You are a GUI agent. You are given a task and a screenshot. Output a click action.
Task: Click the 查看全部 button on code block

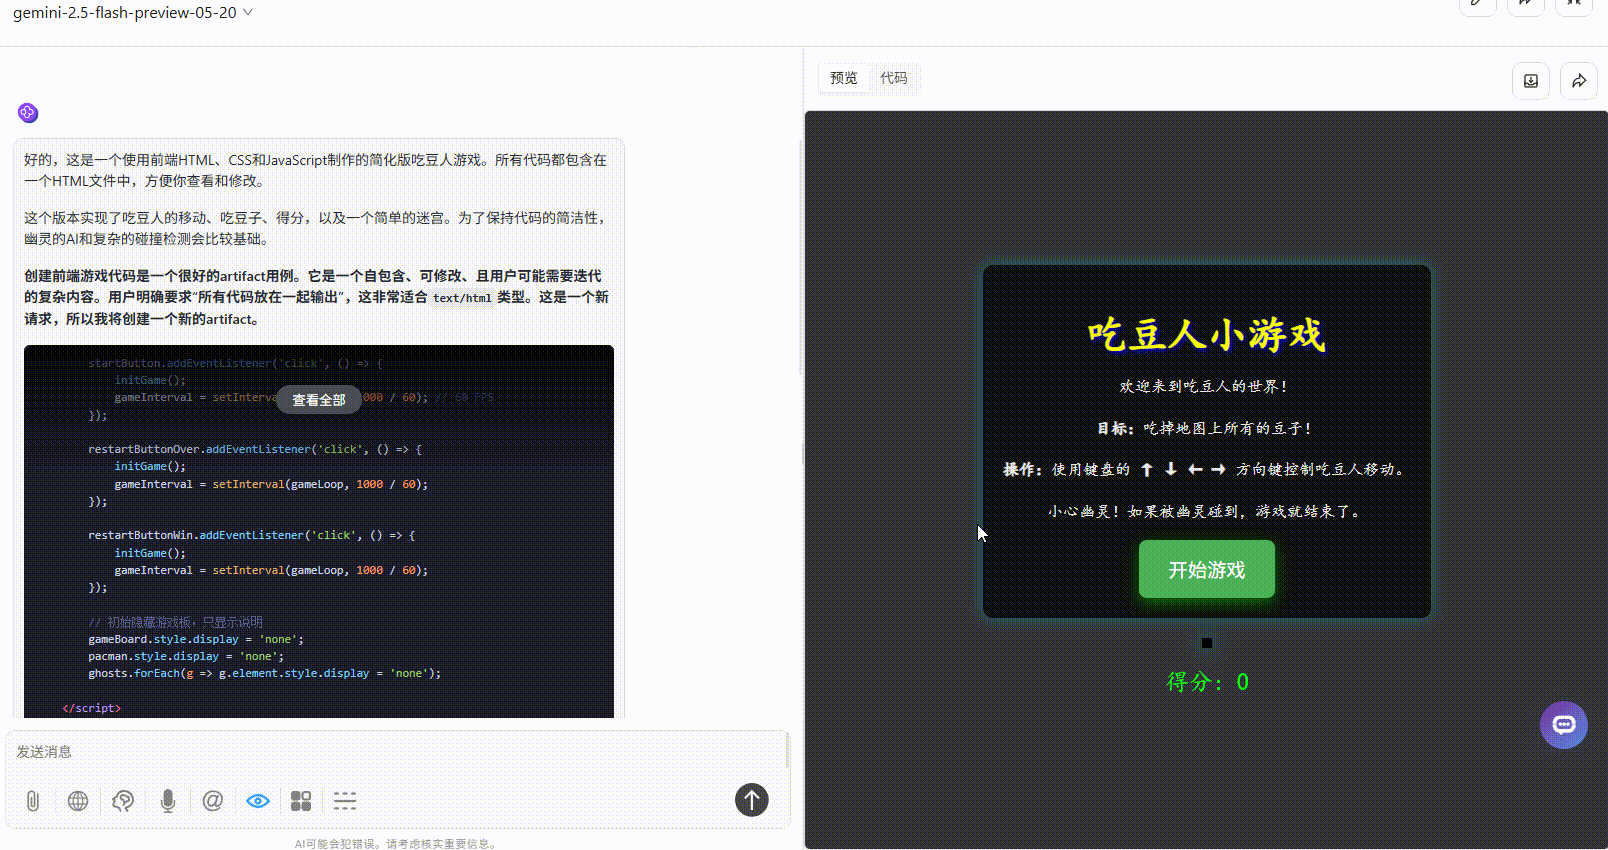pyautogui.click(x=319, y=400)
